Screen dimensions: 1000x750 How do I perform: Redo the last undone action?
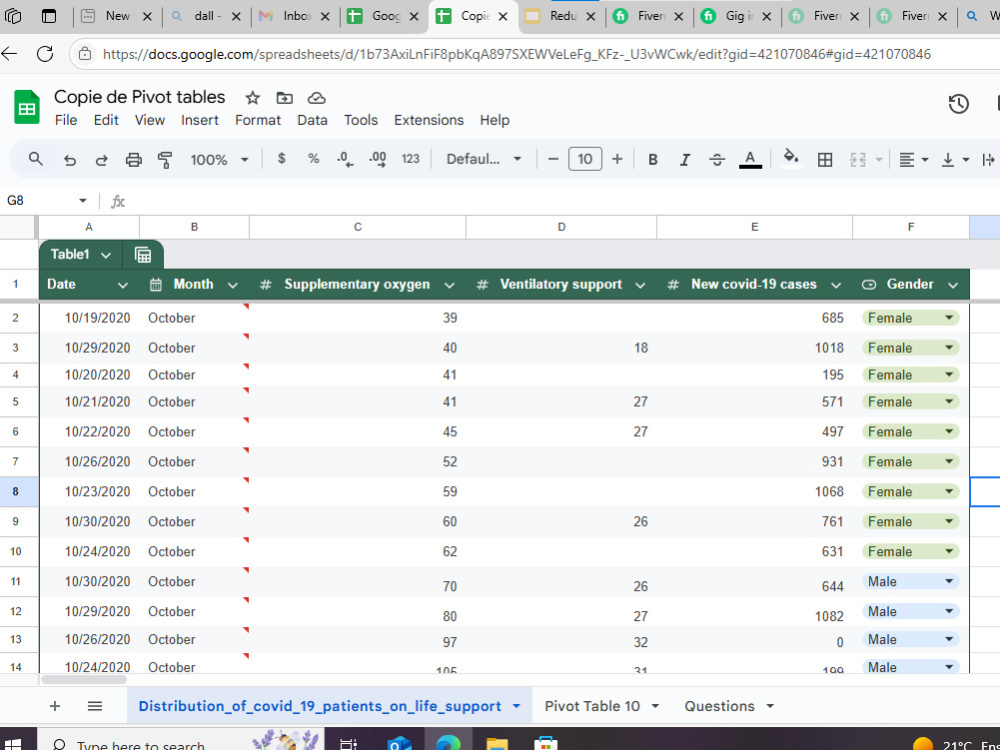pos(101,159)
